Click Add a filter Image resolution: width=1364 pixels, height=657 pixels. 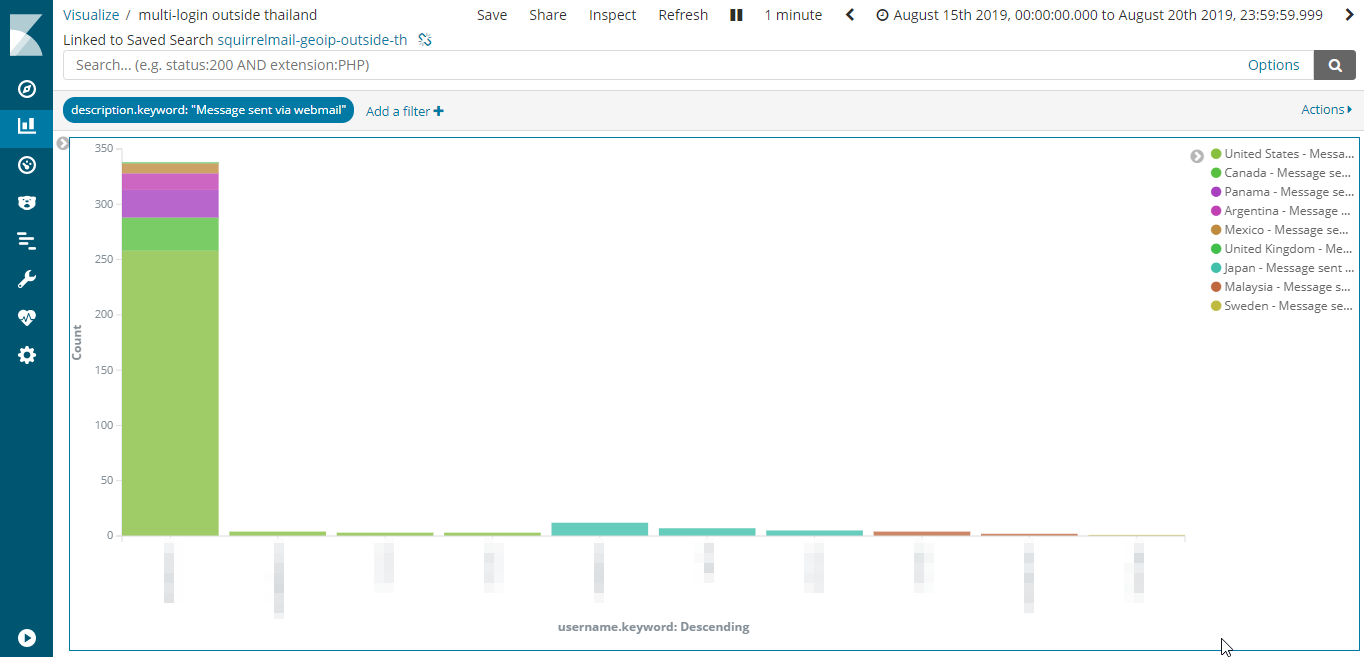(x=404, y=111)
